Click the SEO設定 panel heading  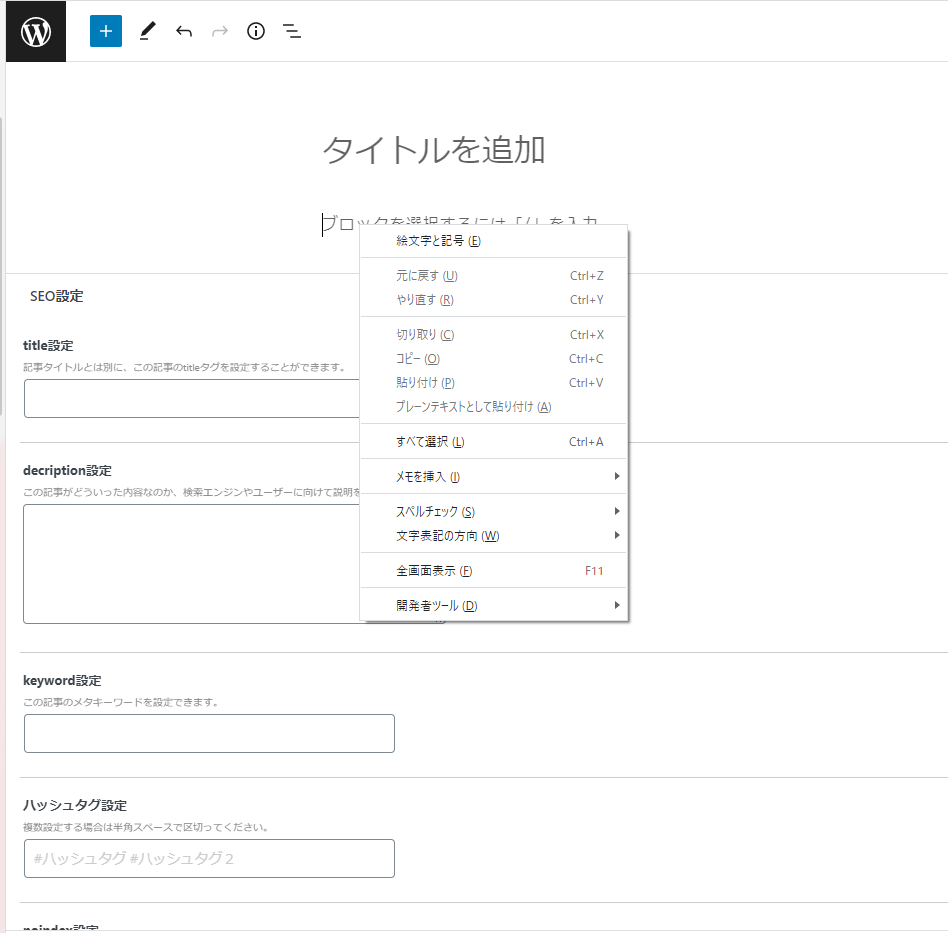pos(57,296)
